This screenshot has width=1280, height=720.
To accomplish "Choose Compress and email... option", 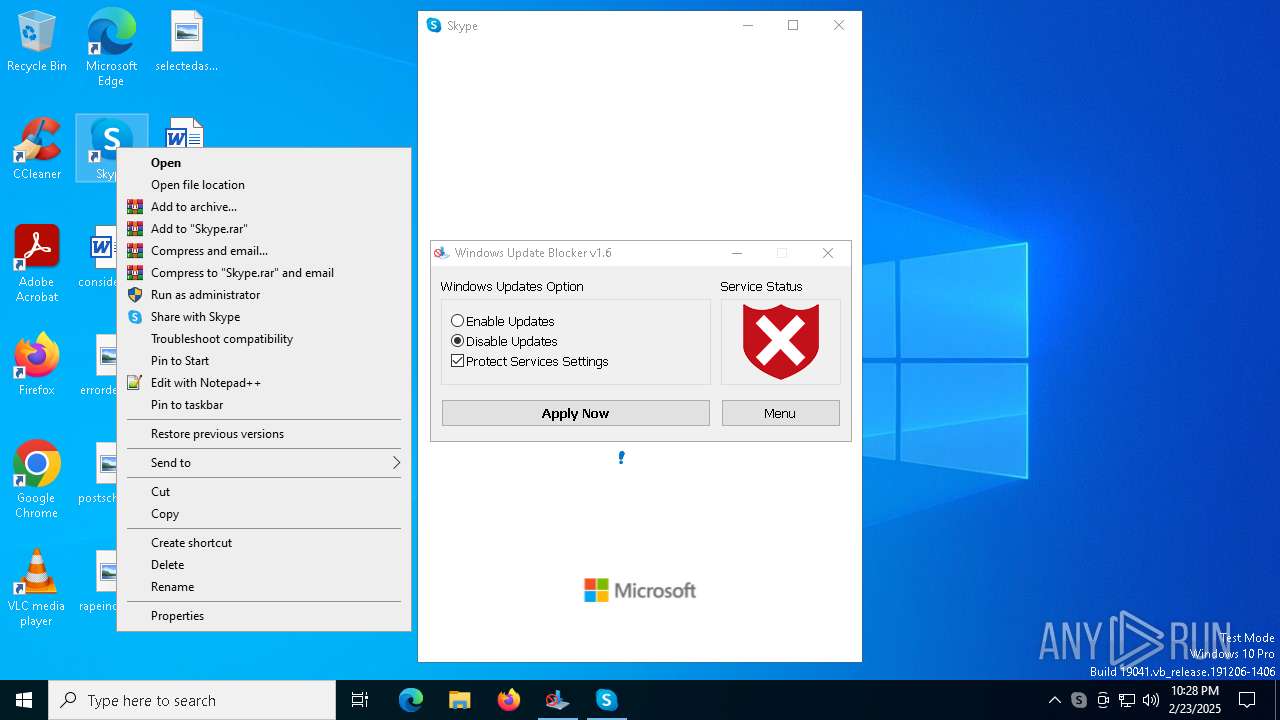I will [264, 251].
